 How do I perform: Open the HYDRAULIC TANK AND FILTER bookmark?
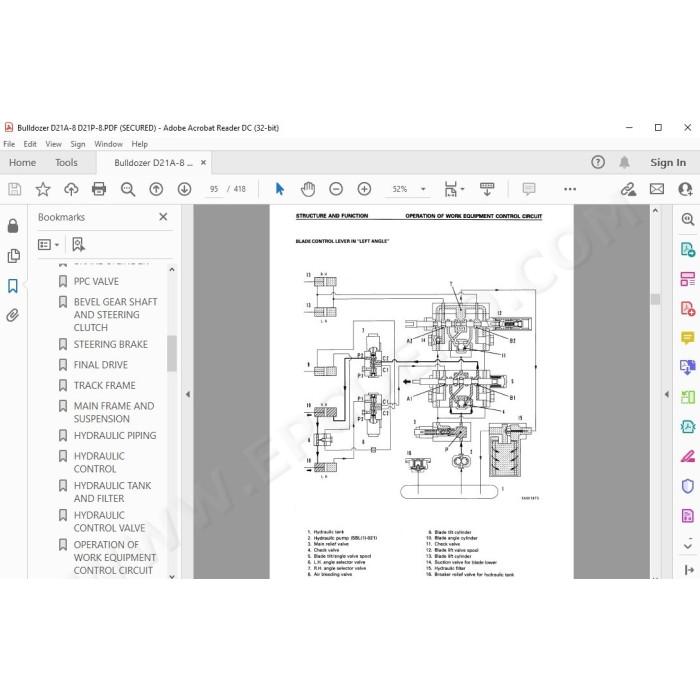(112, 492)
